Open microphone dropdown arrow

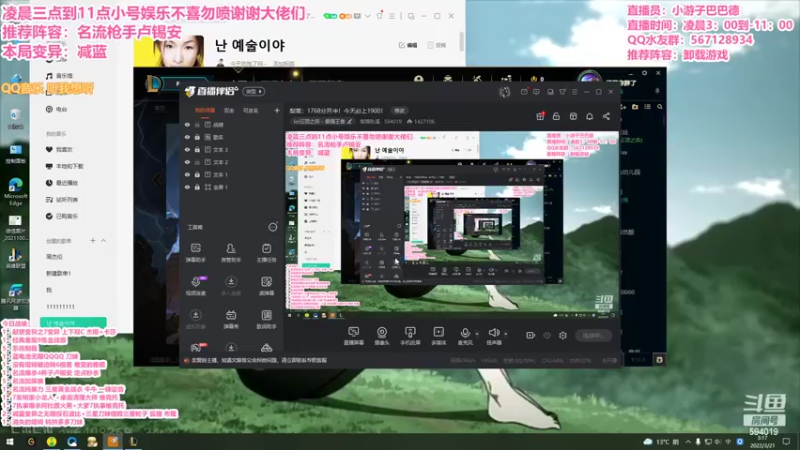(x=477, y=334)
